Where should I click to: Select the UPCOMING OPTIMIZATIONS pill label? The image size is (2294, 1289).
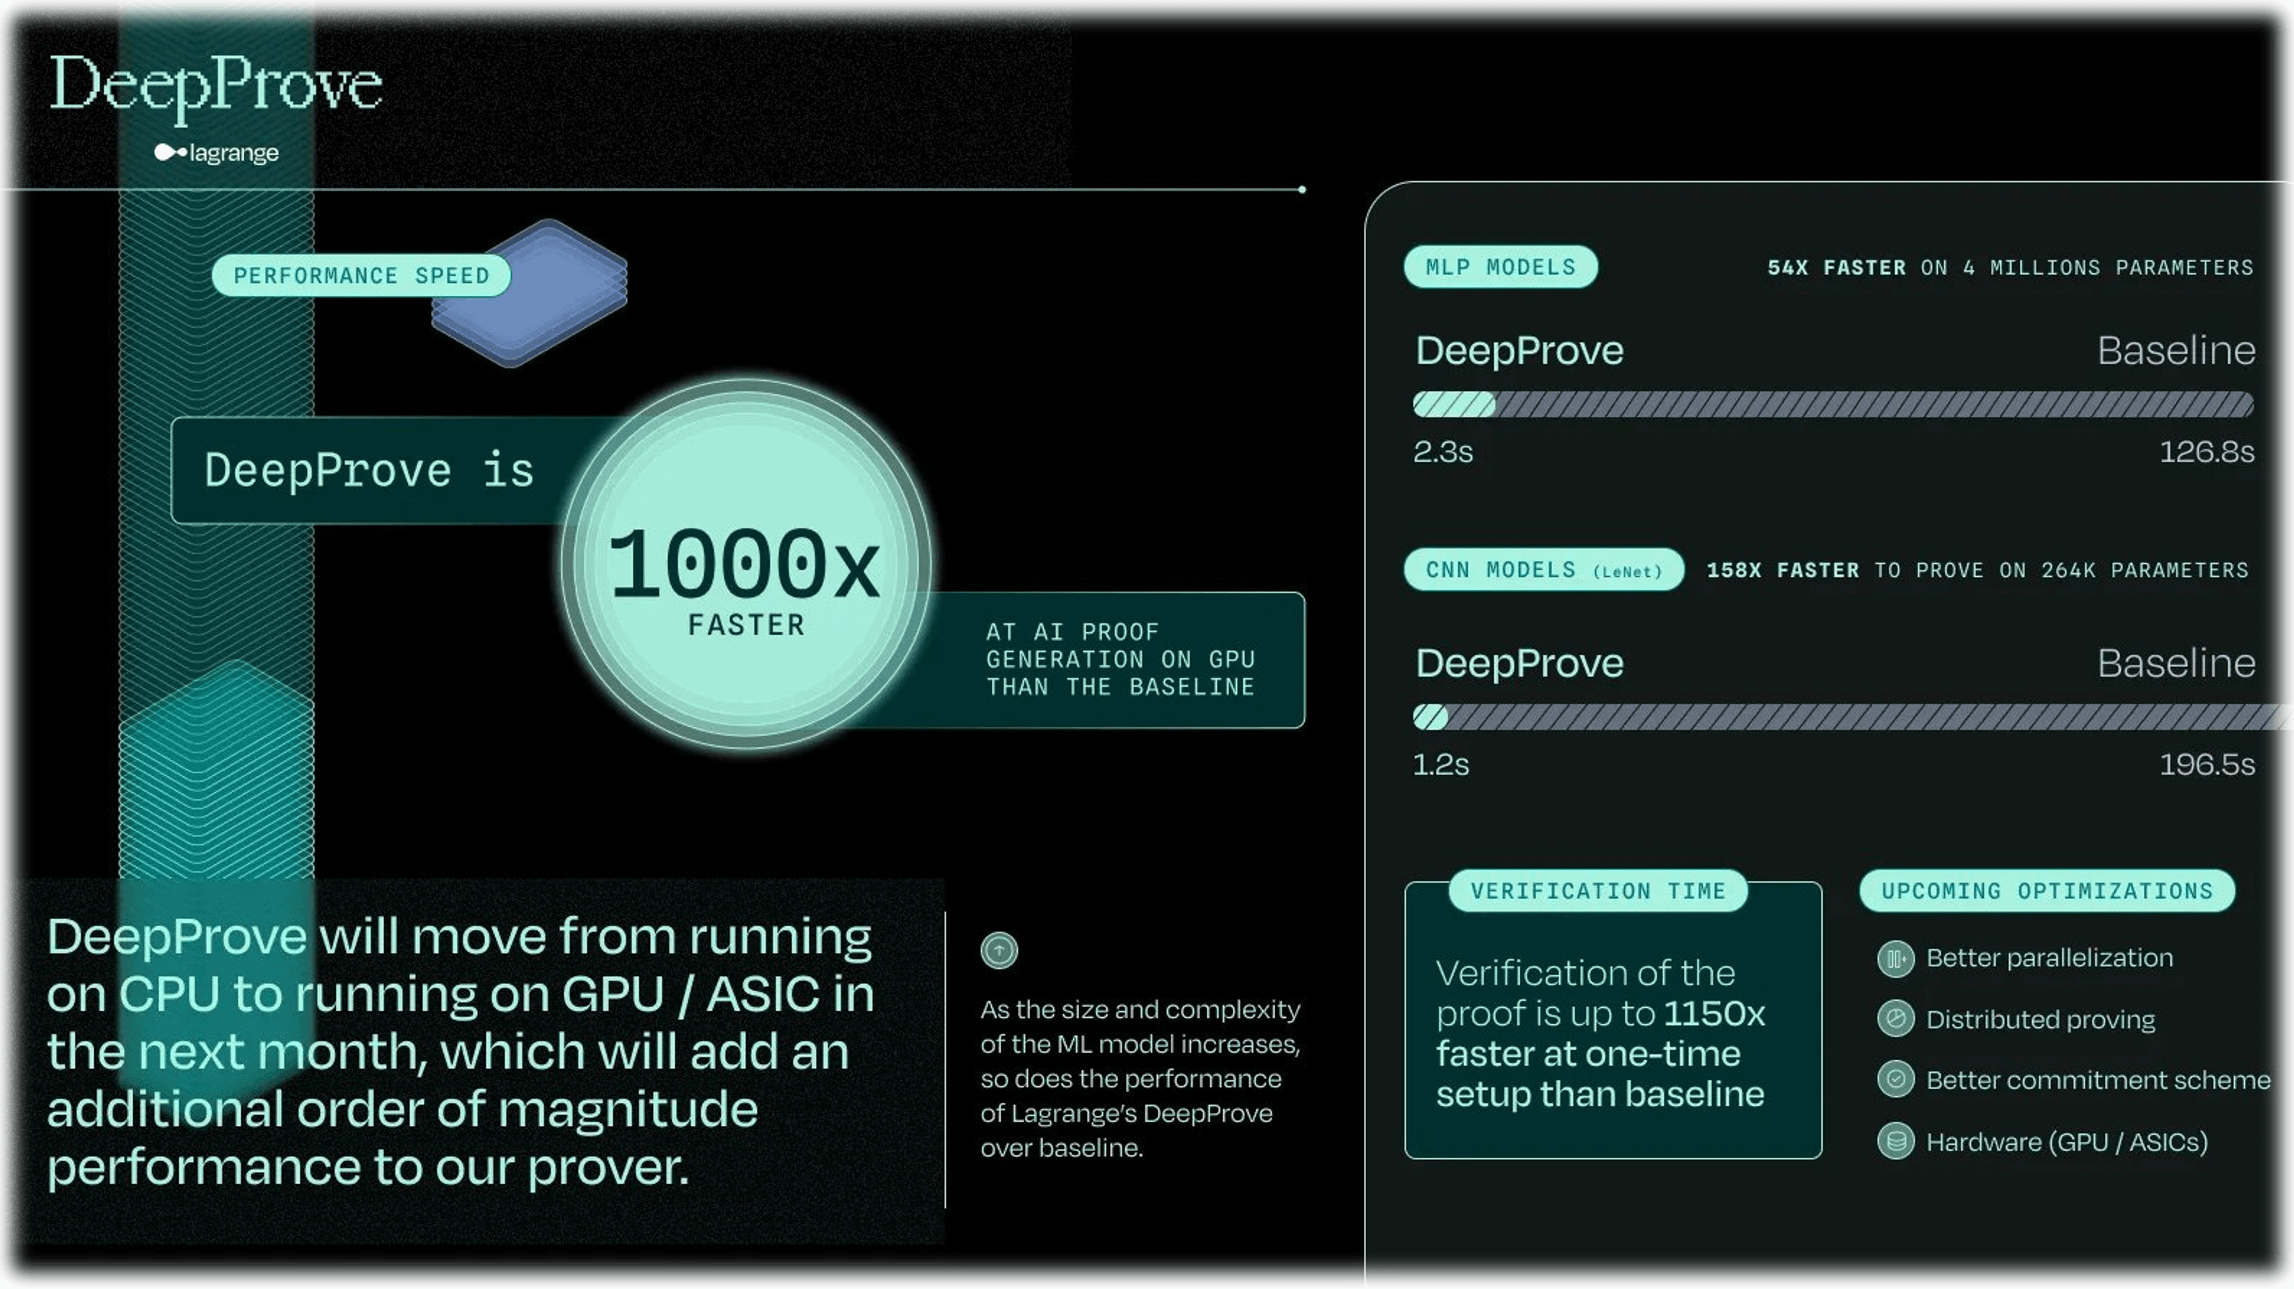2046,891
